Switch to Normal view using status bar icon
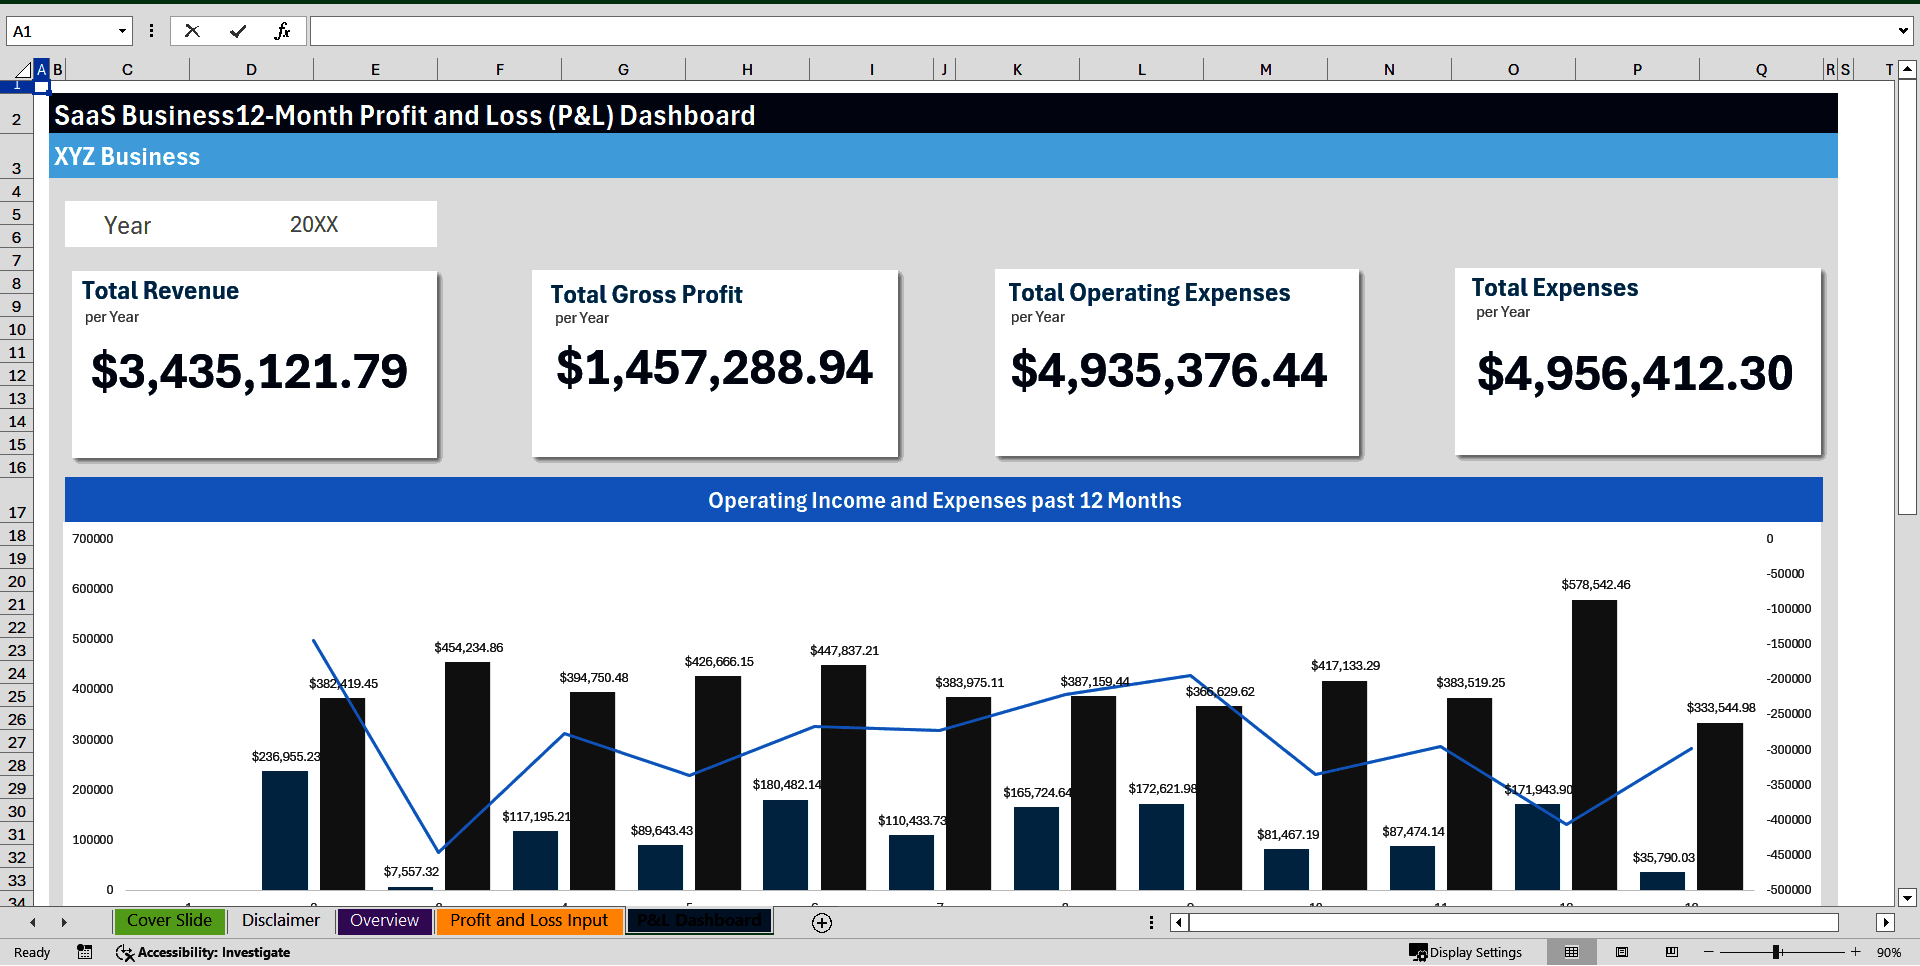Image resolution: width=1920 pixels, height=966 pixels. (x=1571, y=952)
